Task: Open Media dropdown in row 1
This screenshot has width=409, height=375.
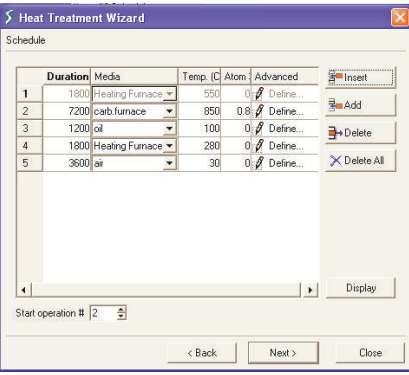Action: (170, 94)
